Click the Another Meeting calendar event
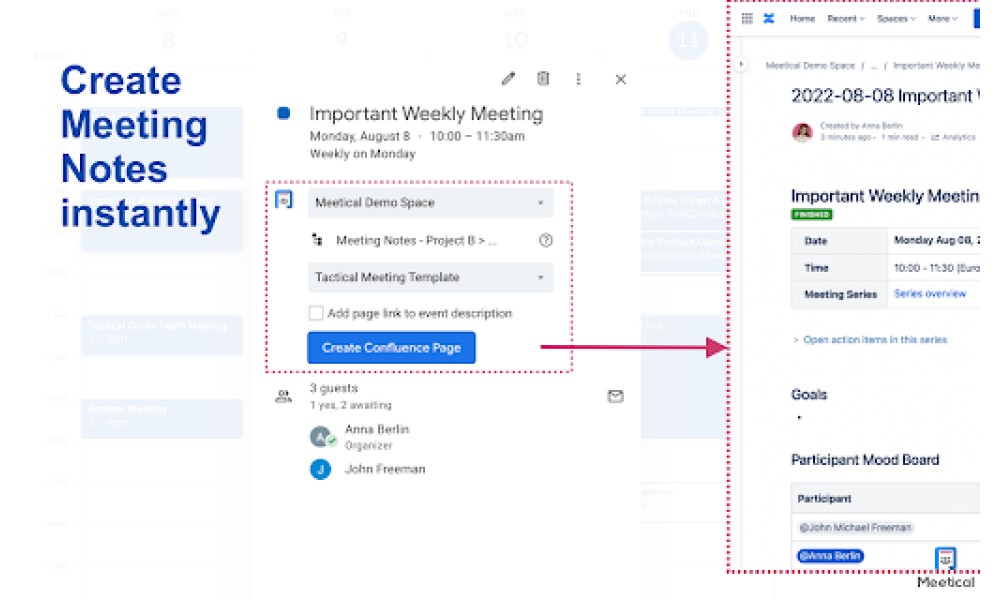This screenshot has height=600, width=1000. point(162,418)
